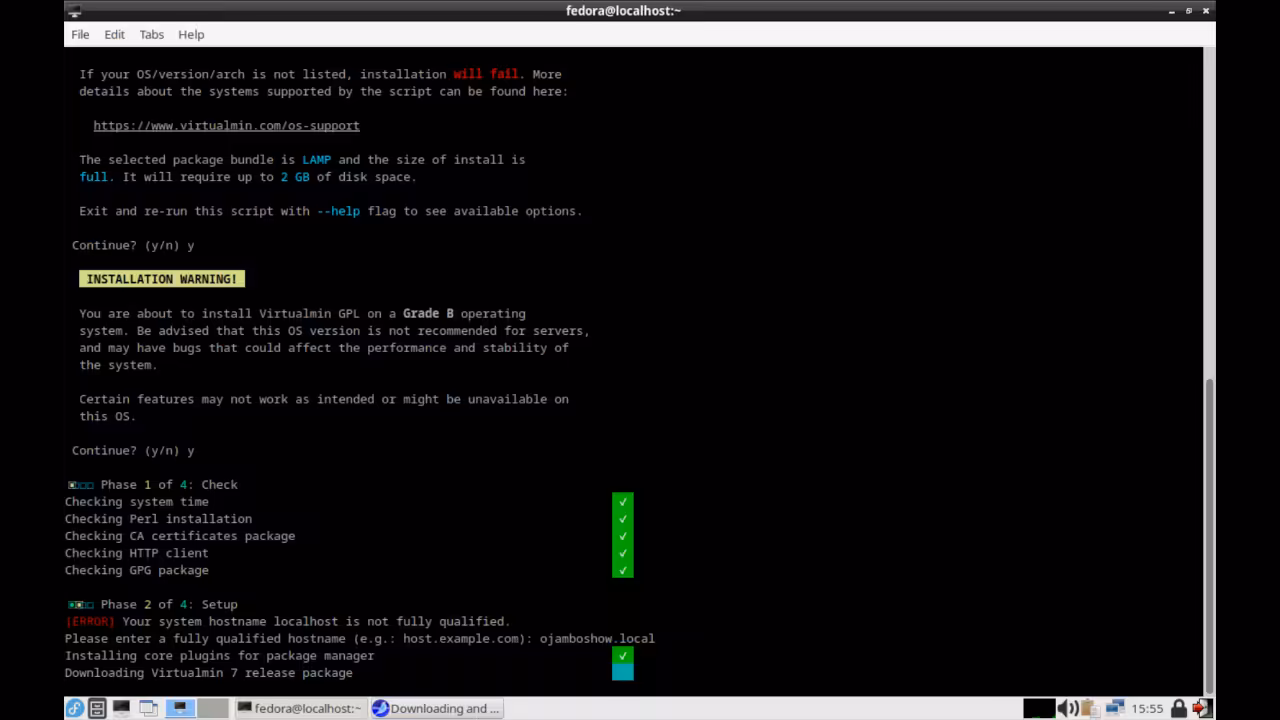Open the Tabs menu
Viewport: 1280px width, 720px height.
pyautogui.click(x=151, y=34)
